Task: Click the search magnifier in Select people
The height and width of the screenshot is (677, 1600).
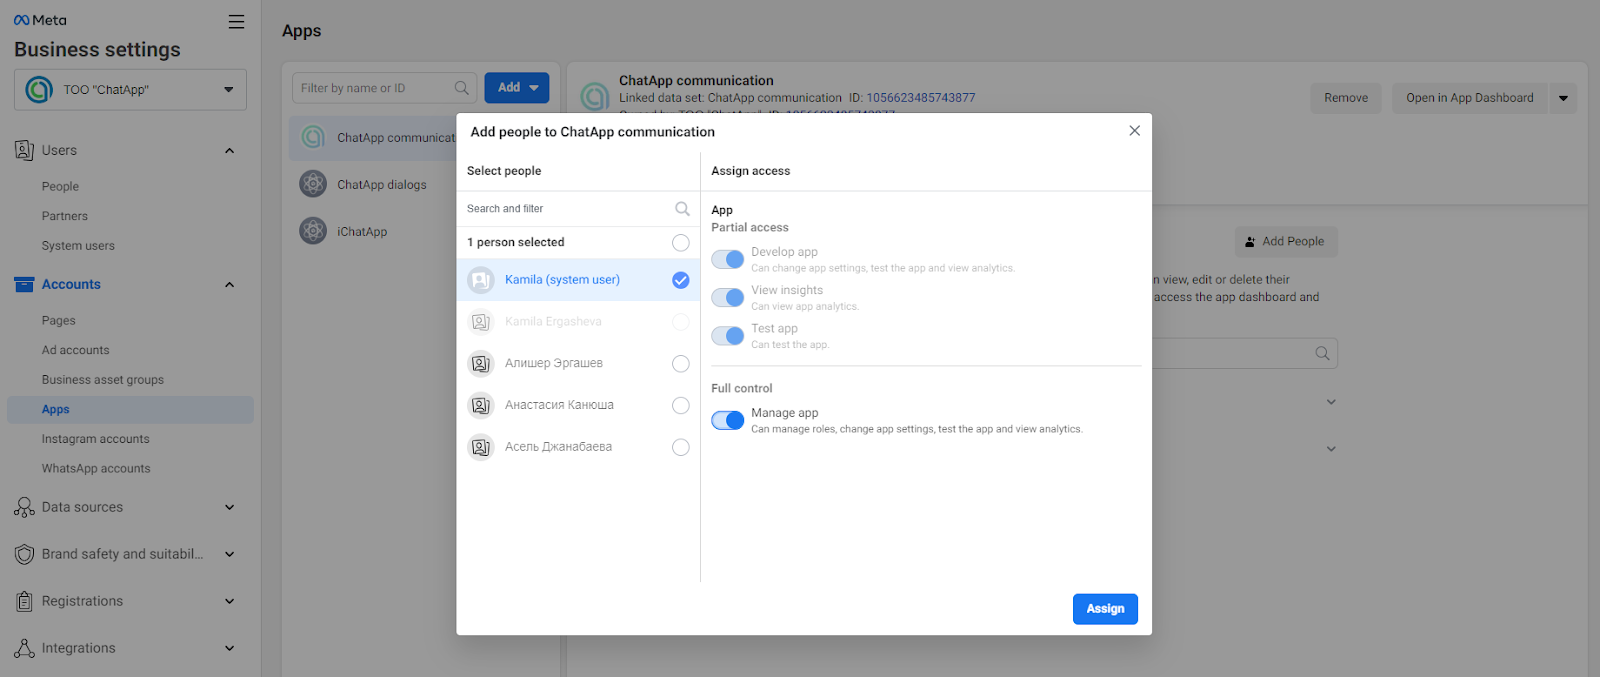Action: point(682,209)
